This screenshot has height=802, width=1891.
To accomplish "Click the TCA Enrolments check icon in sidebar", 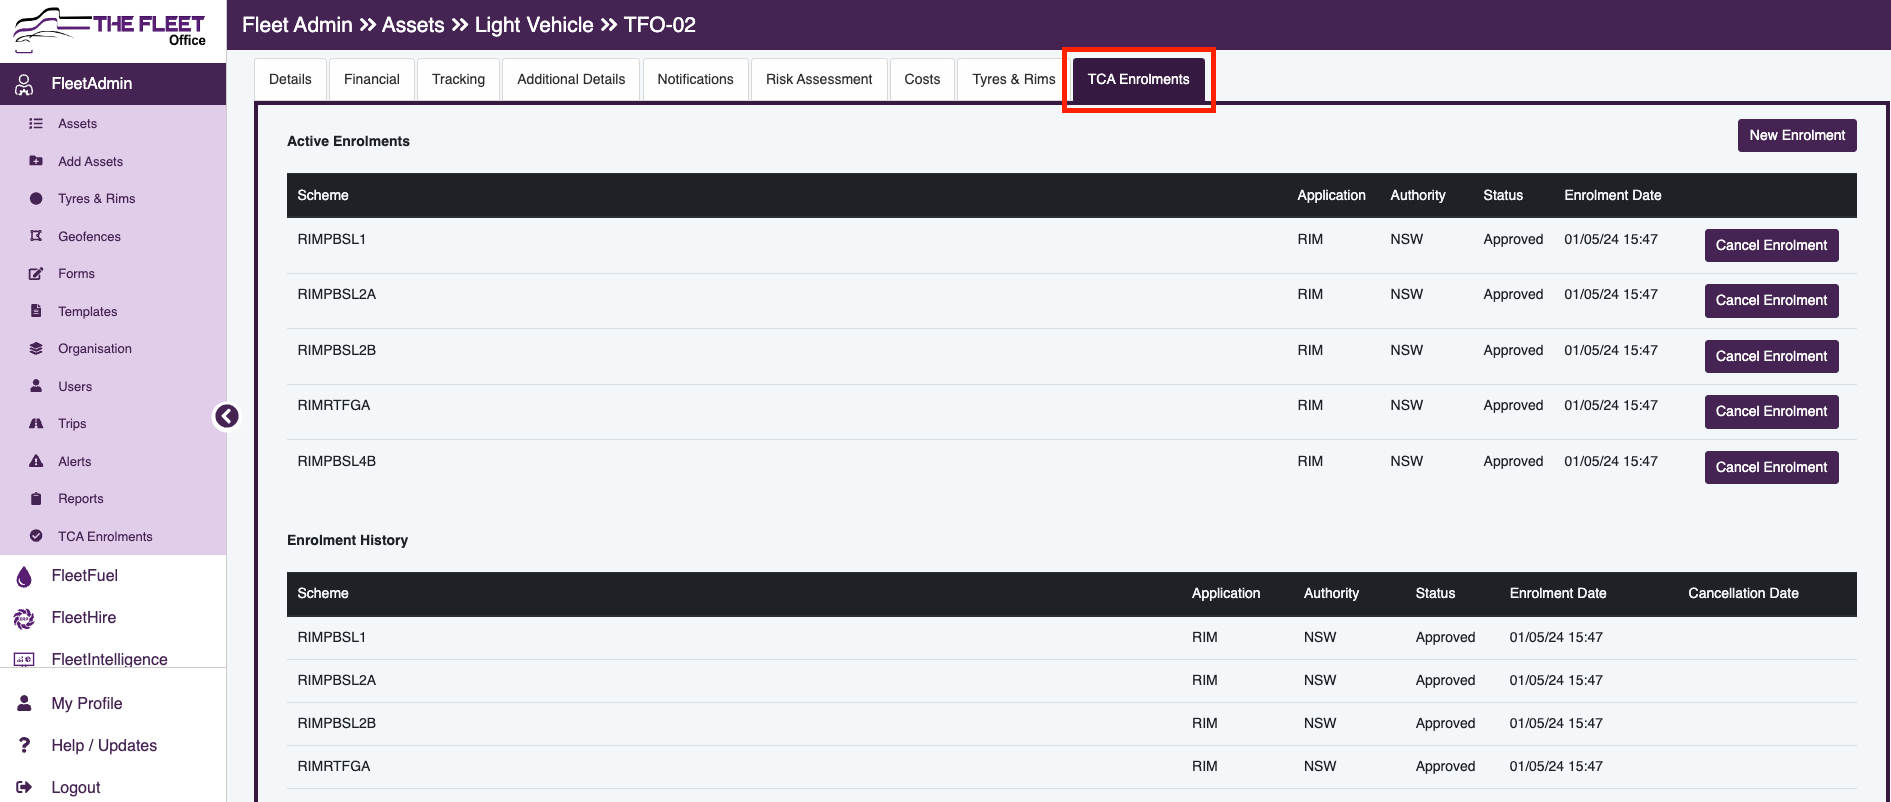I will [36, 536].
